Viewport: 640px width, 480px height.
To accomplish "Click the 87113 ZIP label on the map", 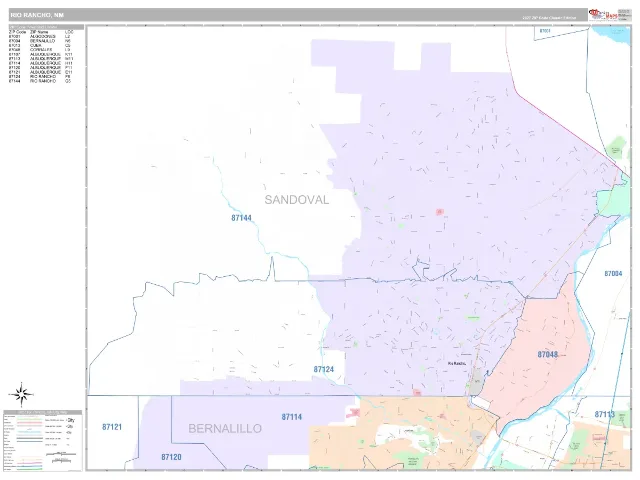I will (604, 414).
